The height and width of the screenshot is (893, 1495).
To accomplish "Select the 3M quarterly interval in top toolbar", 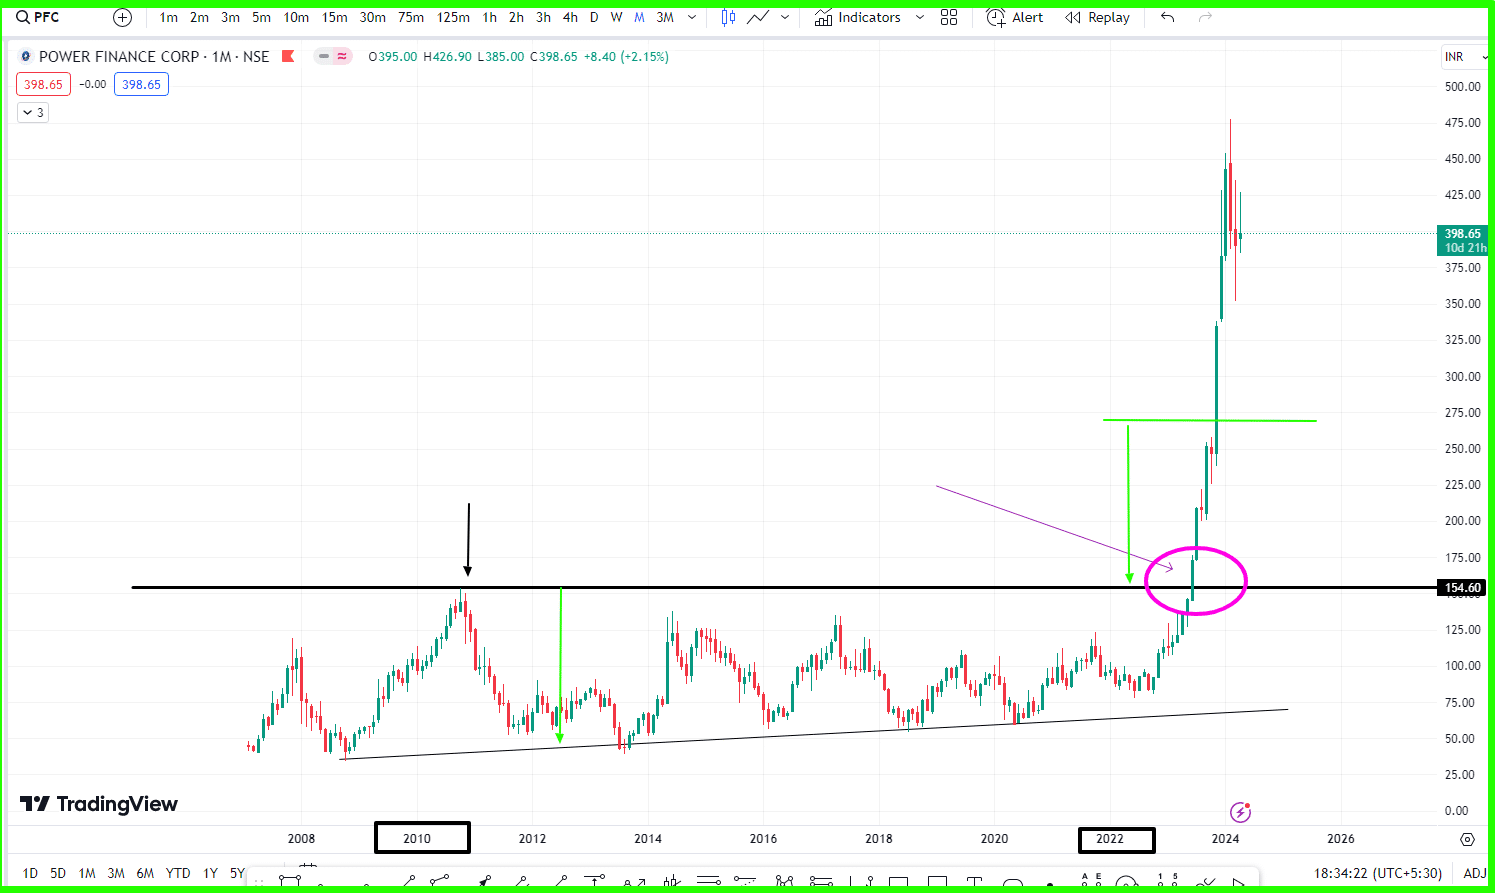I will [665, 17].
